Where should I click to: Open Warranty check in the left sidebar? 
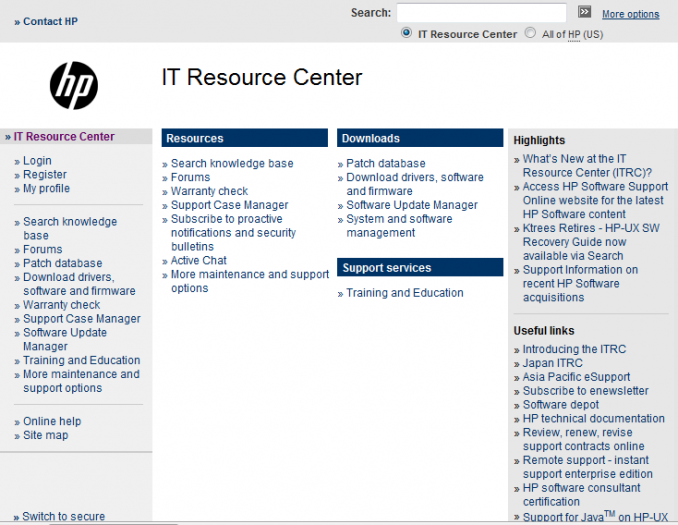(x=61, y=305)
